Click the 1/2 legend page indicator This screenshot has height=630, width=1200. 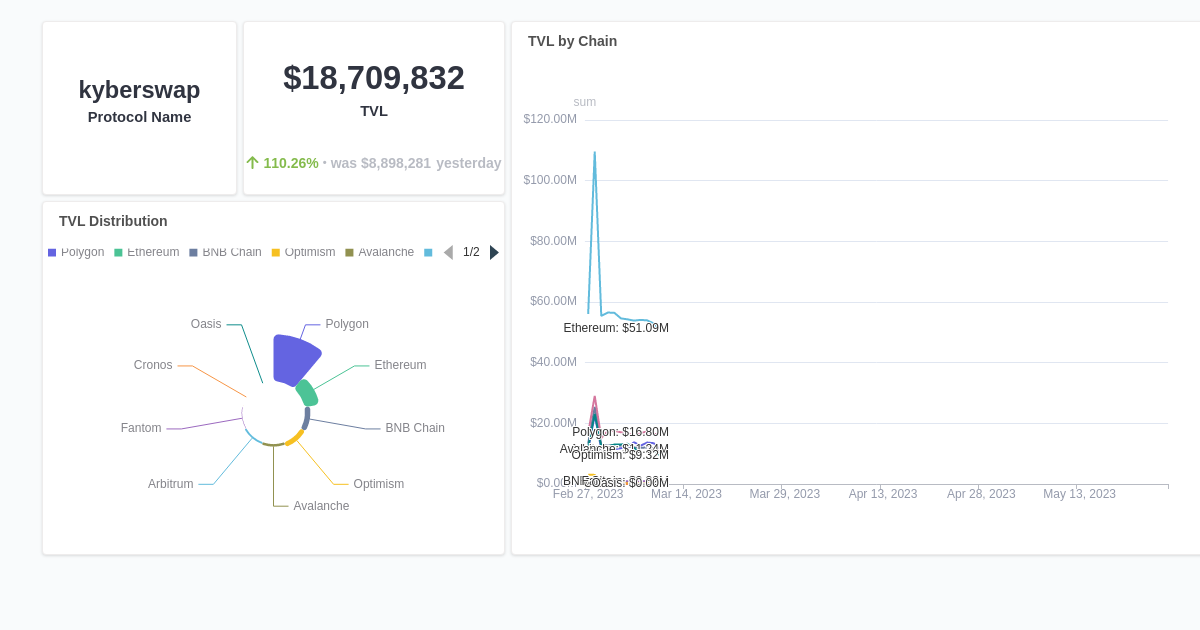[471, 252]
